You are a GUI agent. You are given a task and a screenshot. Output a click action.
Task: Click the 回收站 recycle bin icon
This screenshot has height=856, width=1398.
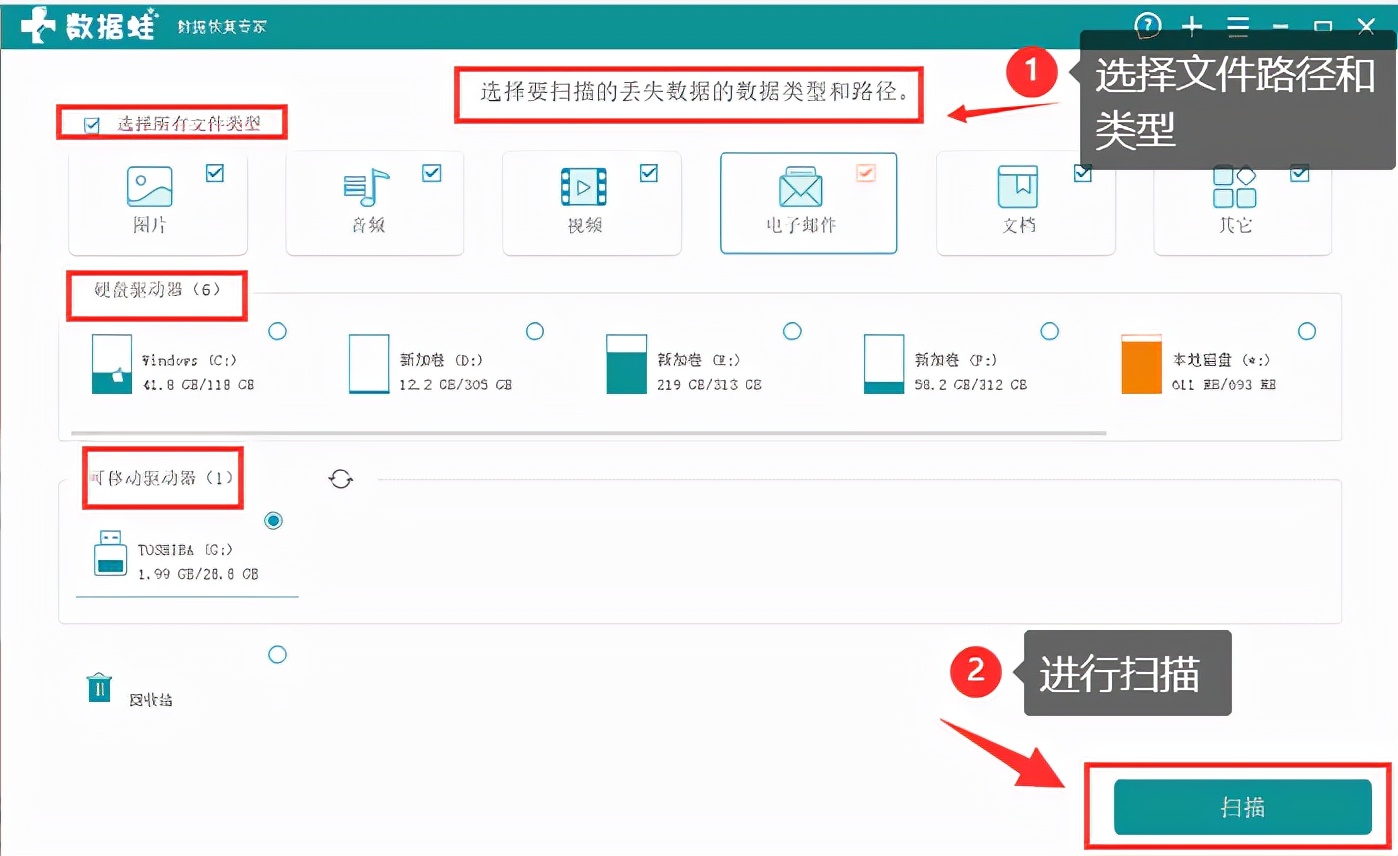pyautogui.click(x=98, y=688)
